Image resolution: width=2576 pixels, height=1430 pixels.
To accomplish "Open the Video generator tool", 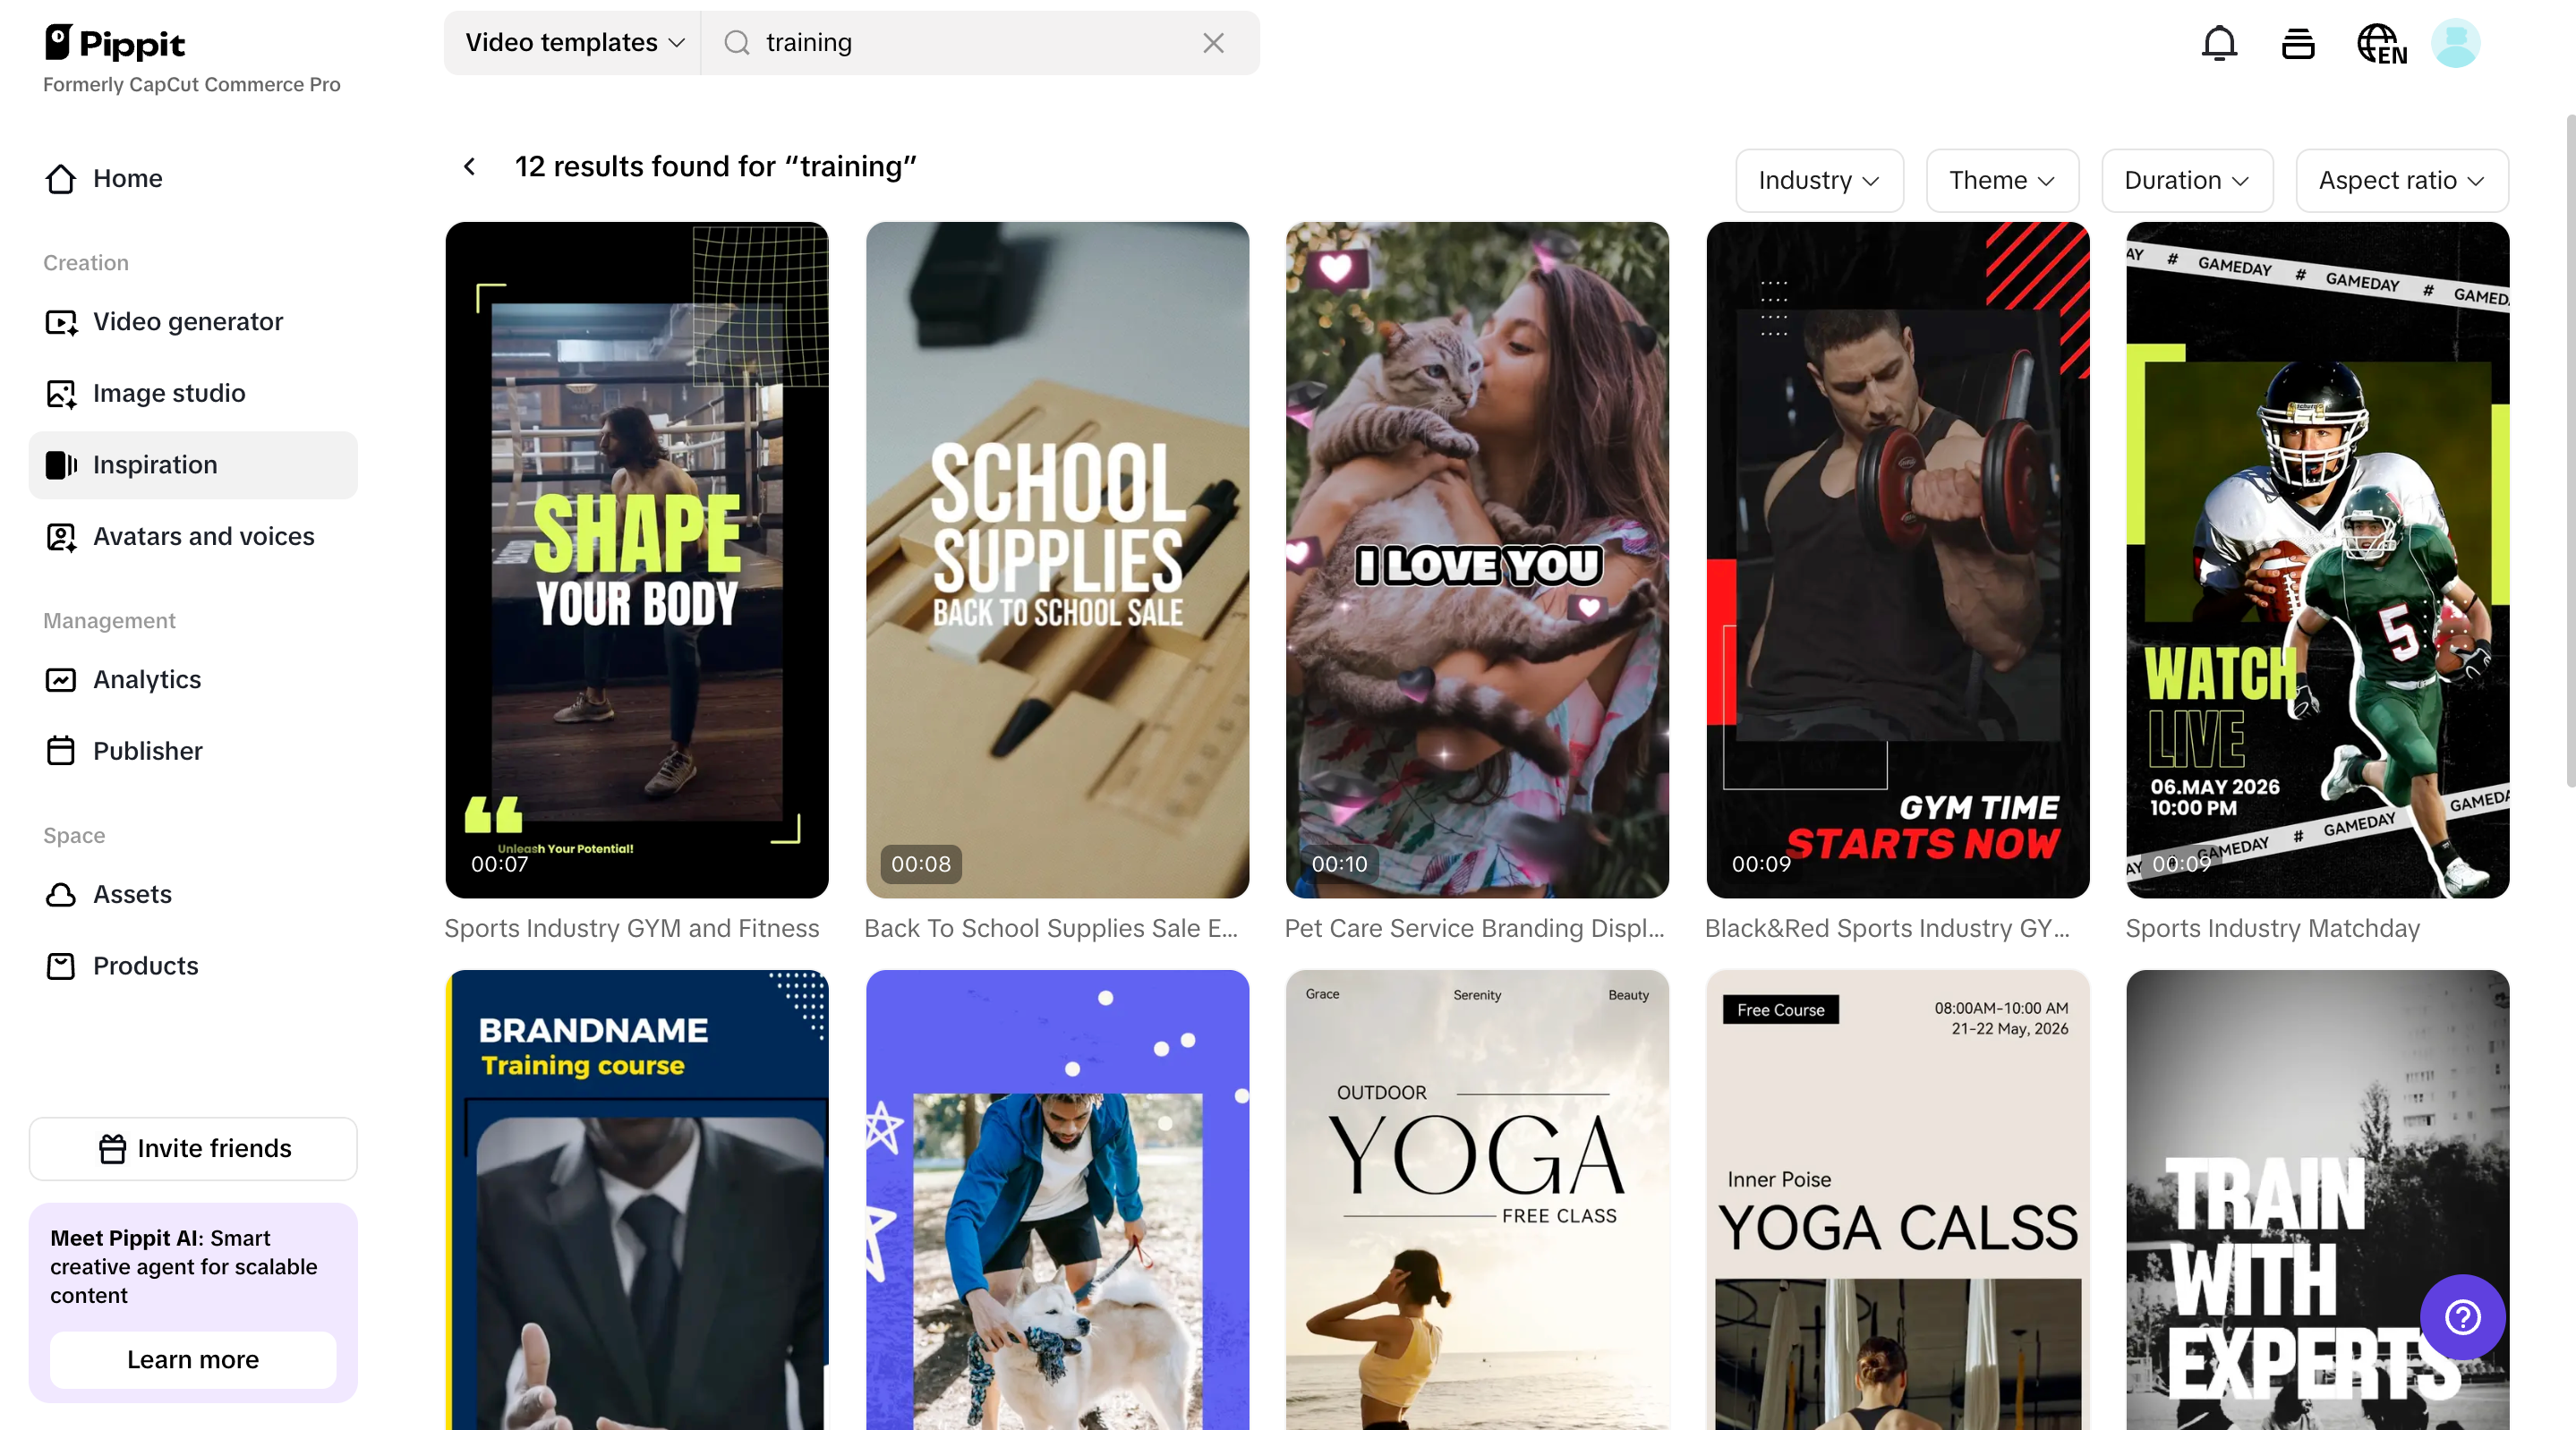I will click(187, 321).
